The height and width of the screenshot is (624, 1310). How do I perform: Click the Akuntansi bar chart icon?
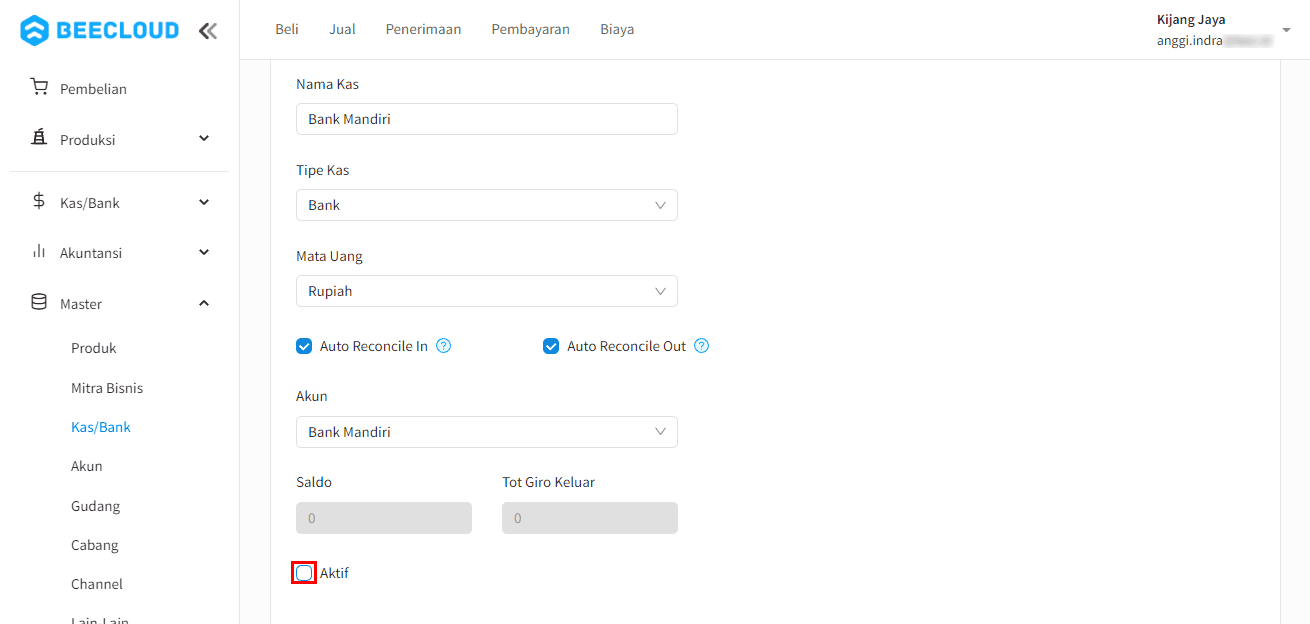39,252
